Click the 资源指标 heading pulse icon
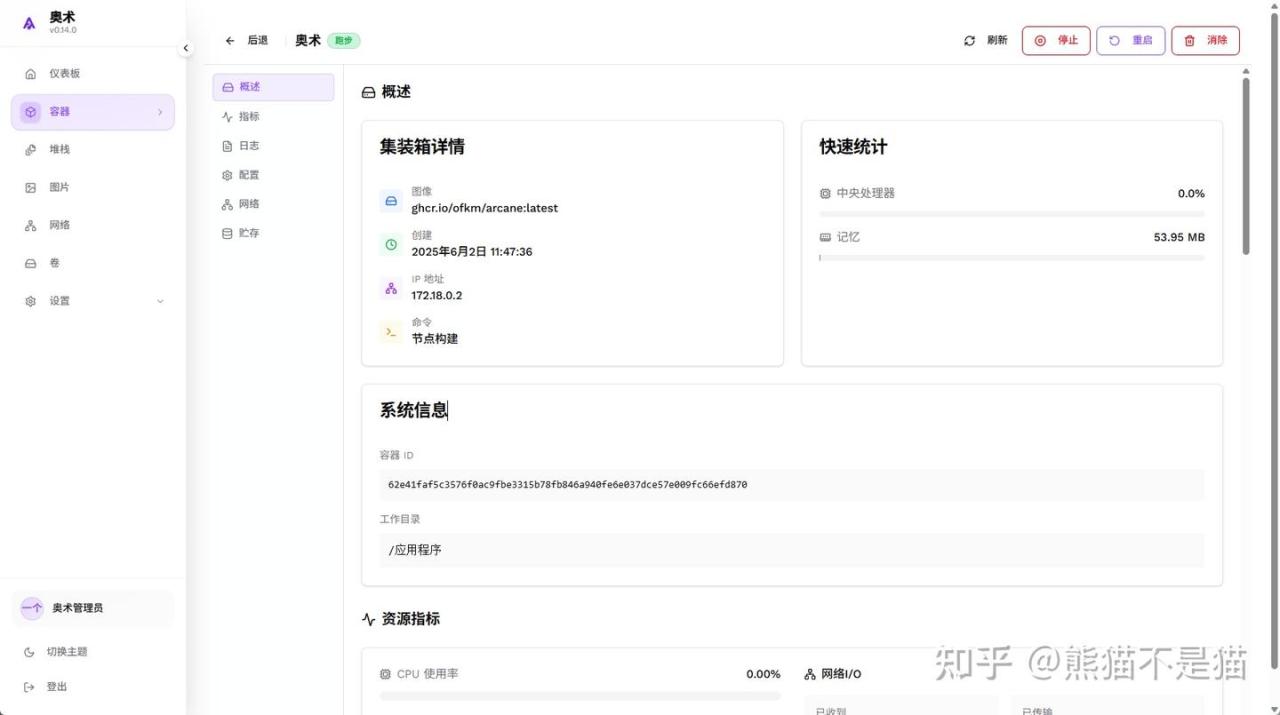This screenshot has width=1280, height=715. click(369, 619)
